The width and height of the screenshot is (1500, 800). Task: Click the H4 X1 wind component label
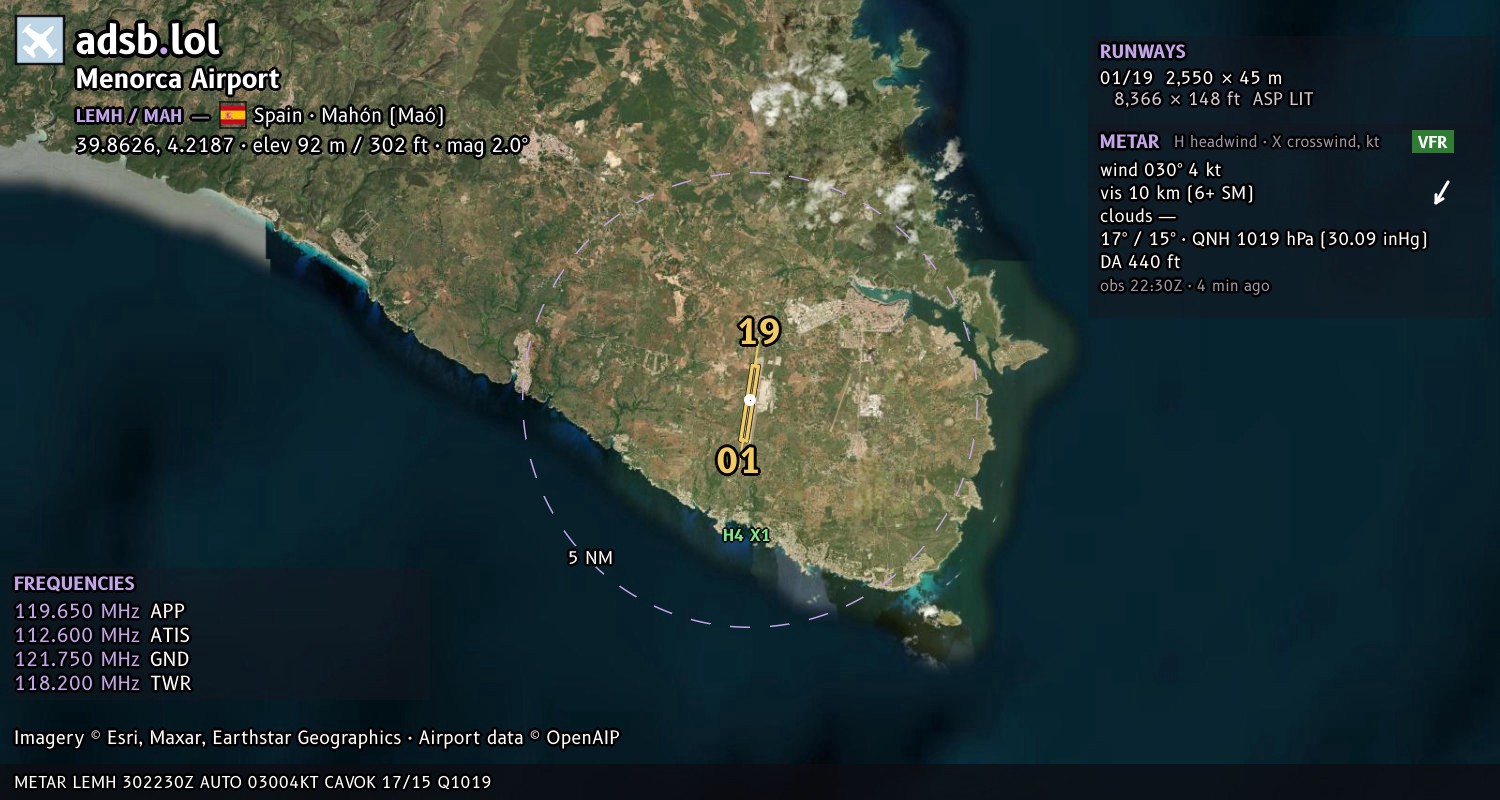point(747,535)
